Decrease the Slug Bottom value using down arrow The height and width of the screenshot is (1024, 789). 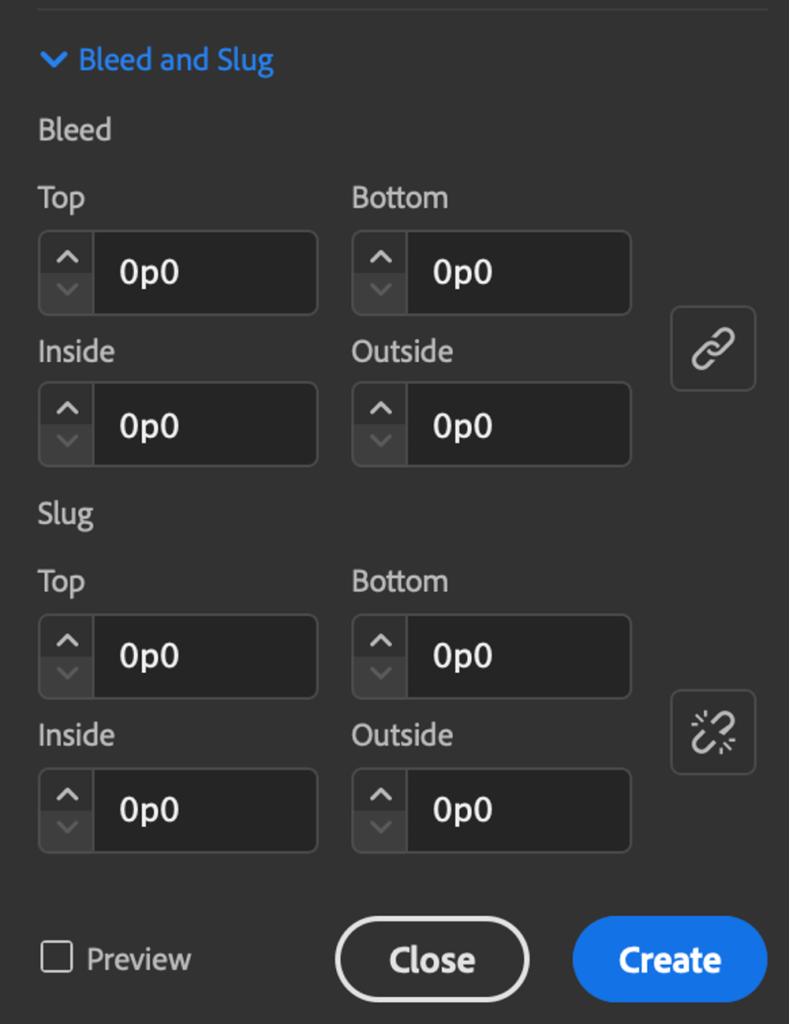click(x=379, y=673)
